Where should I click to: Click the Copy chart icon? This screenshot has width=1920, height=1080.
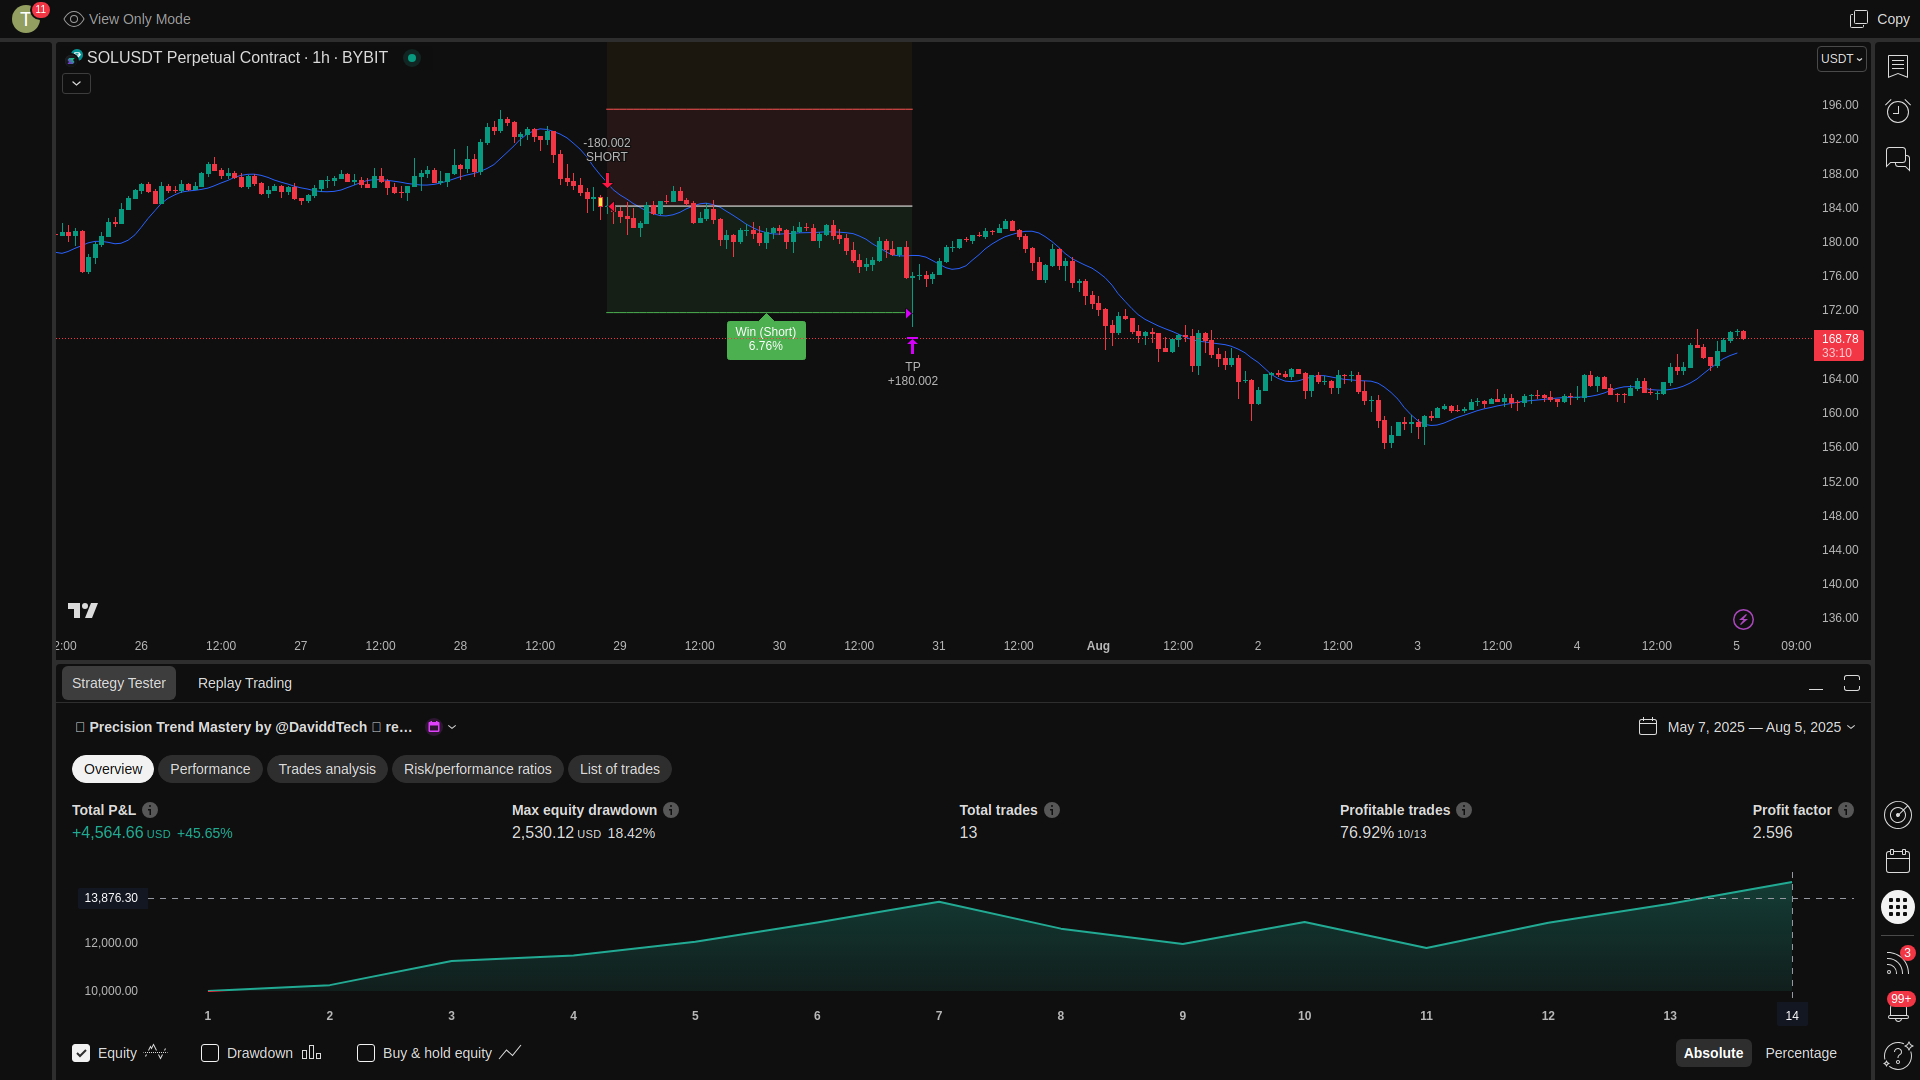(x=1858, y=19)
